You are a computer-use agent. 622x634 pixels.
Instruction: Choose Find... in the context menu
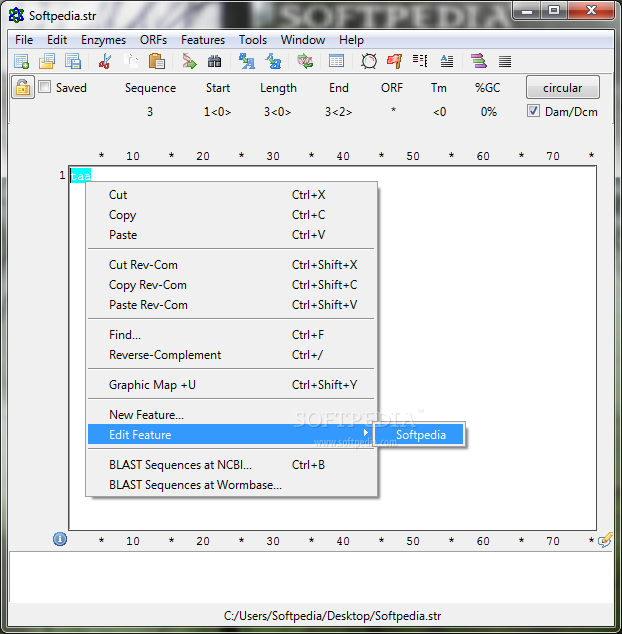point(231,334)
